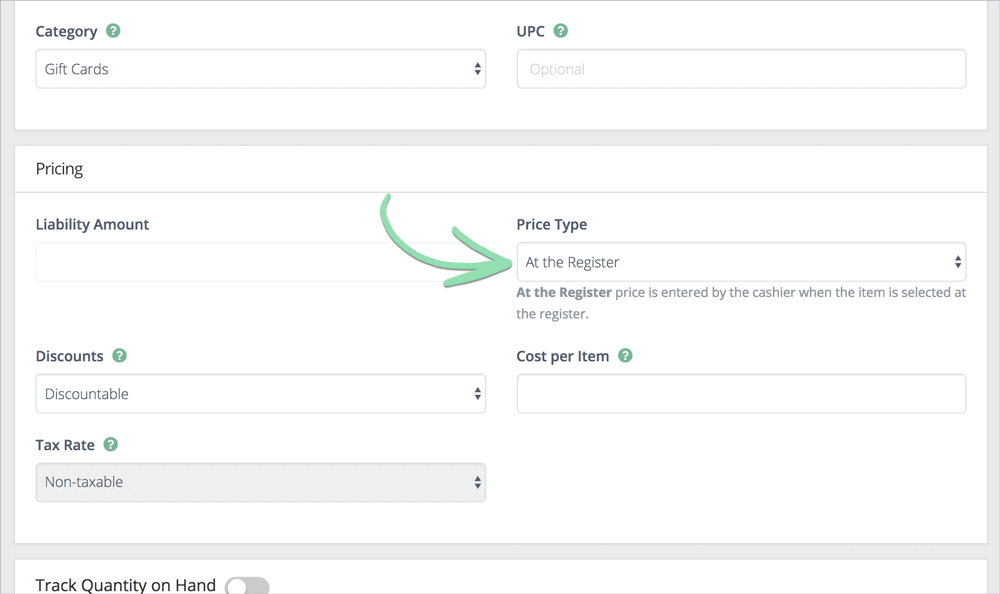Click the Category label text
Screen dimensions: 1000x594
(x=66, y=31)
